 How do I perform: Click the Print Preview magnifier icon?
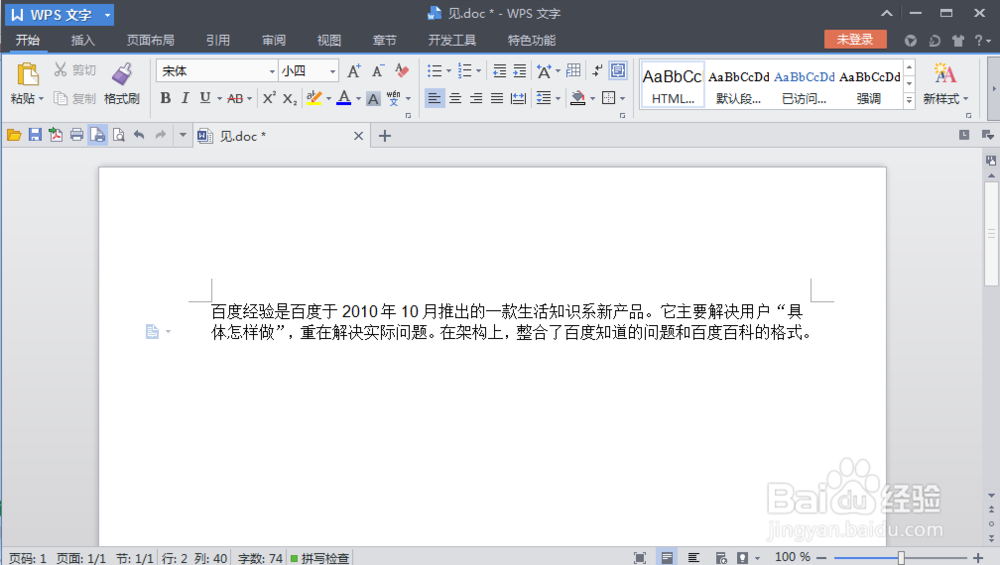coord(119,135)
